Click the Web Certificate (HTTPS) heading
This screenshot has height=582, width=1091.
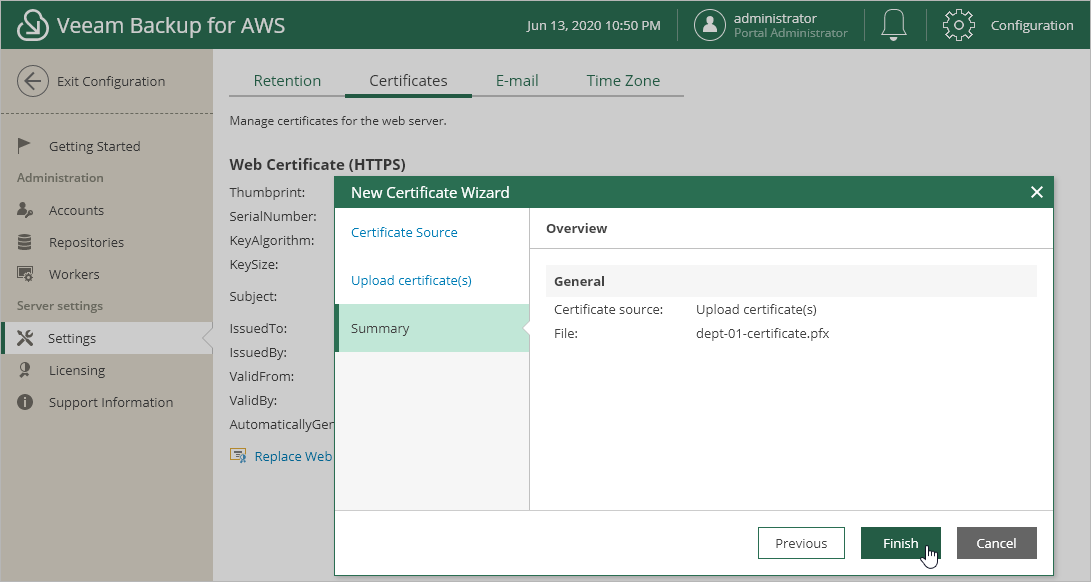pos(317,164)
